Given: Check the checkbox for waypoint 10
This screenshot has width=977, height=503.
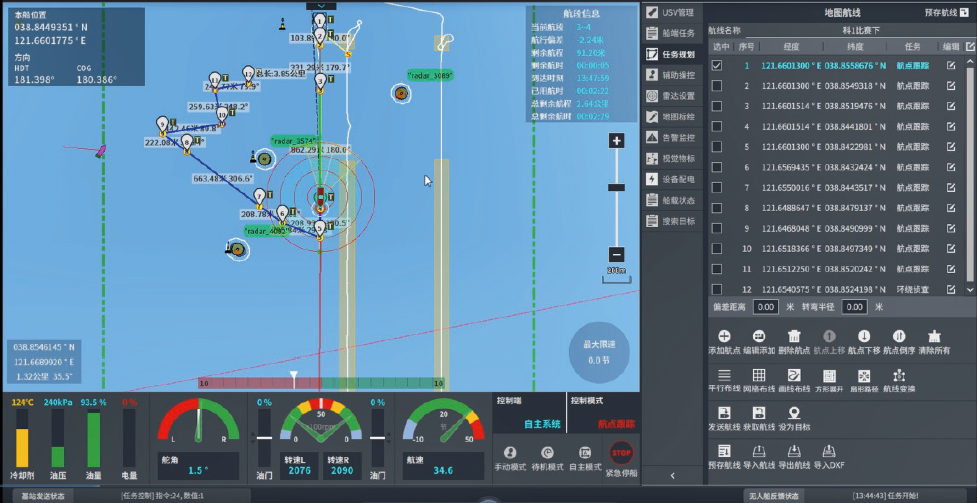Looking at the screenshot, I should pyautogui.click(x=717, y=249).
